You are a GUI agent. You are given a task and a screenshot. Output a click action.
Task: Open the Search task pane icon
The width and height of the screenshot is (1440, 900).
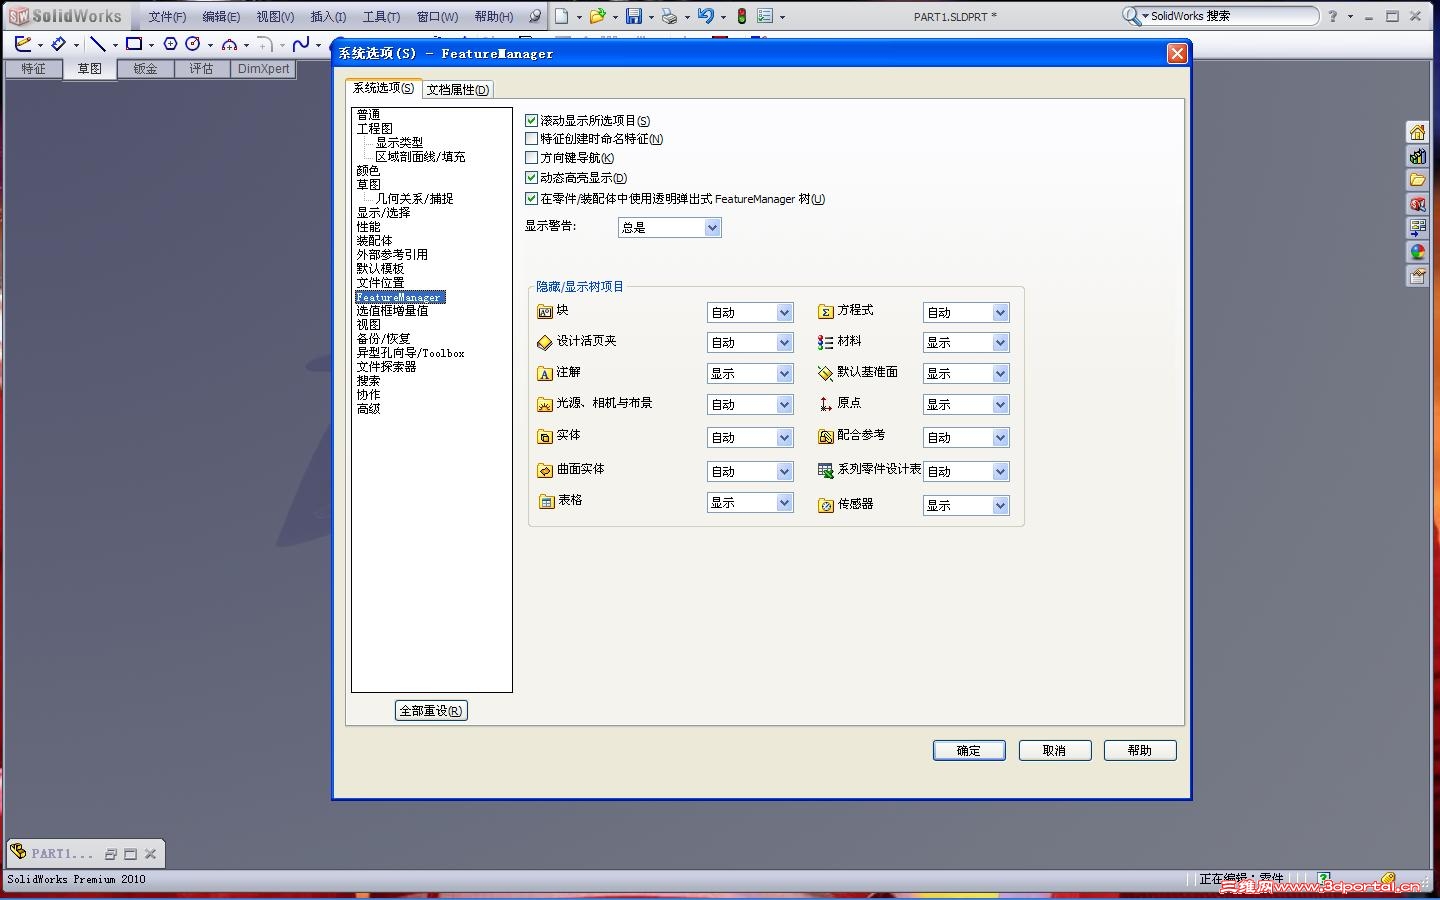[1417, 204]
